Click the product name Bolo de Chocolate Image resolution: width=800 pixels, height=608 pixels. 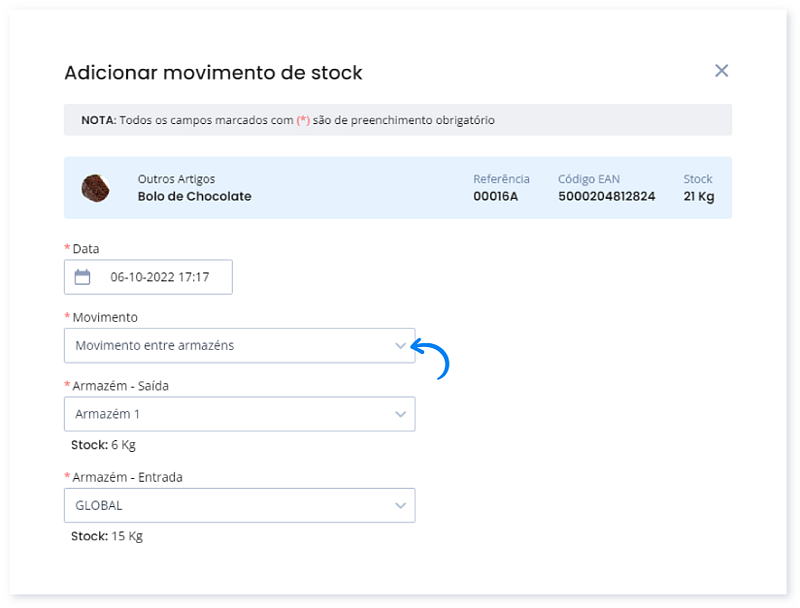click(194, 197)
